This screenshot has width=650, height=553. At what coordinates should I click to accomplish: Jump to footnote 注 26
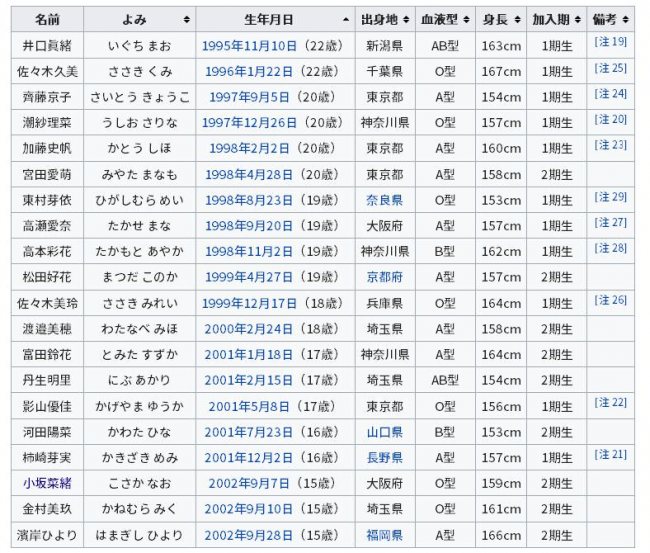[611, 300]
